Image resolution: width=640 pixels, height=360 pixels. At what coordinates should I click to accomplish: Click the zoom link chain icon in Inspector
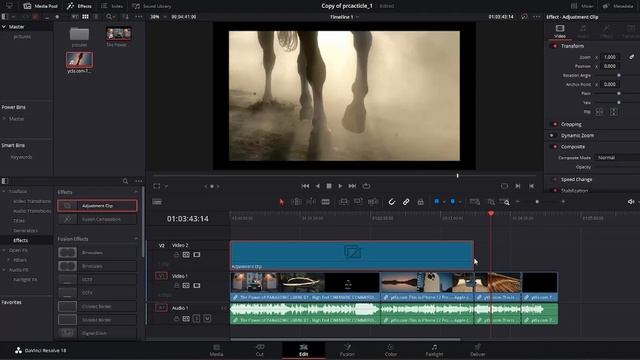631,57
